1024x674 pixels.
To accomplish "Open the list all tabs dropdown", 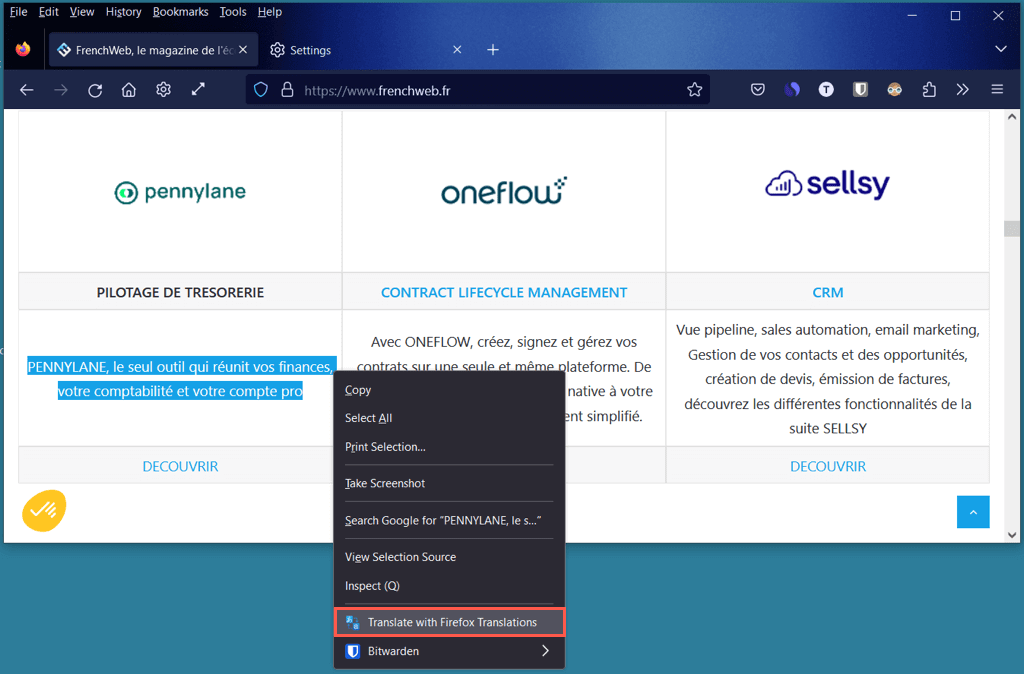I will [1000, 49].
